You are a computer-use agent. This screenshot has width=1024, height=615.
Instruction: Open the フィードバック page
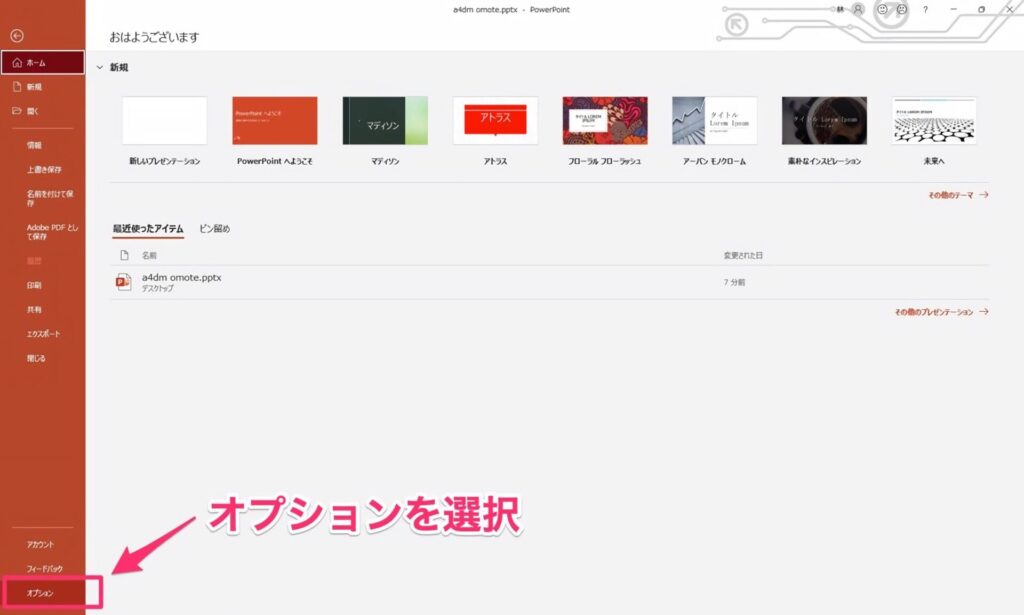[42, 569]
